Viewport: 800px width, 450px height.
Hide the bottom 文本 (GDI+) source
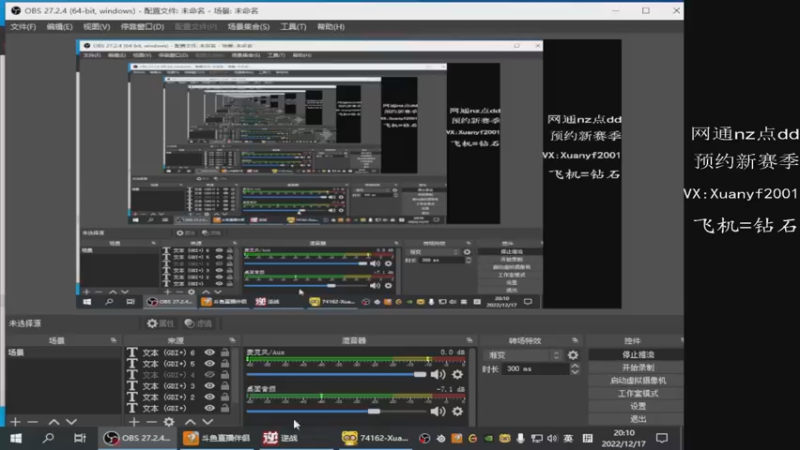pos(210,408)
